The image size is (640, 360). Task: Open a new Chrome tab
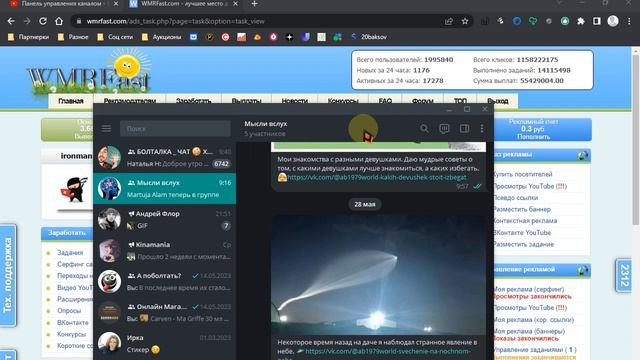(254, 4)
